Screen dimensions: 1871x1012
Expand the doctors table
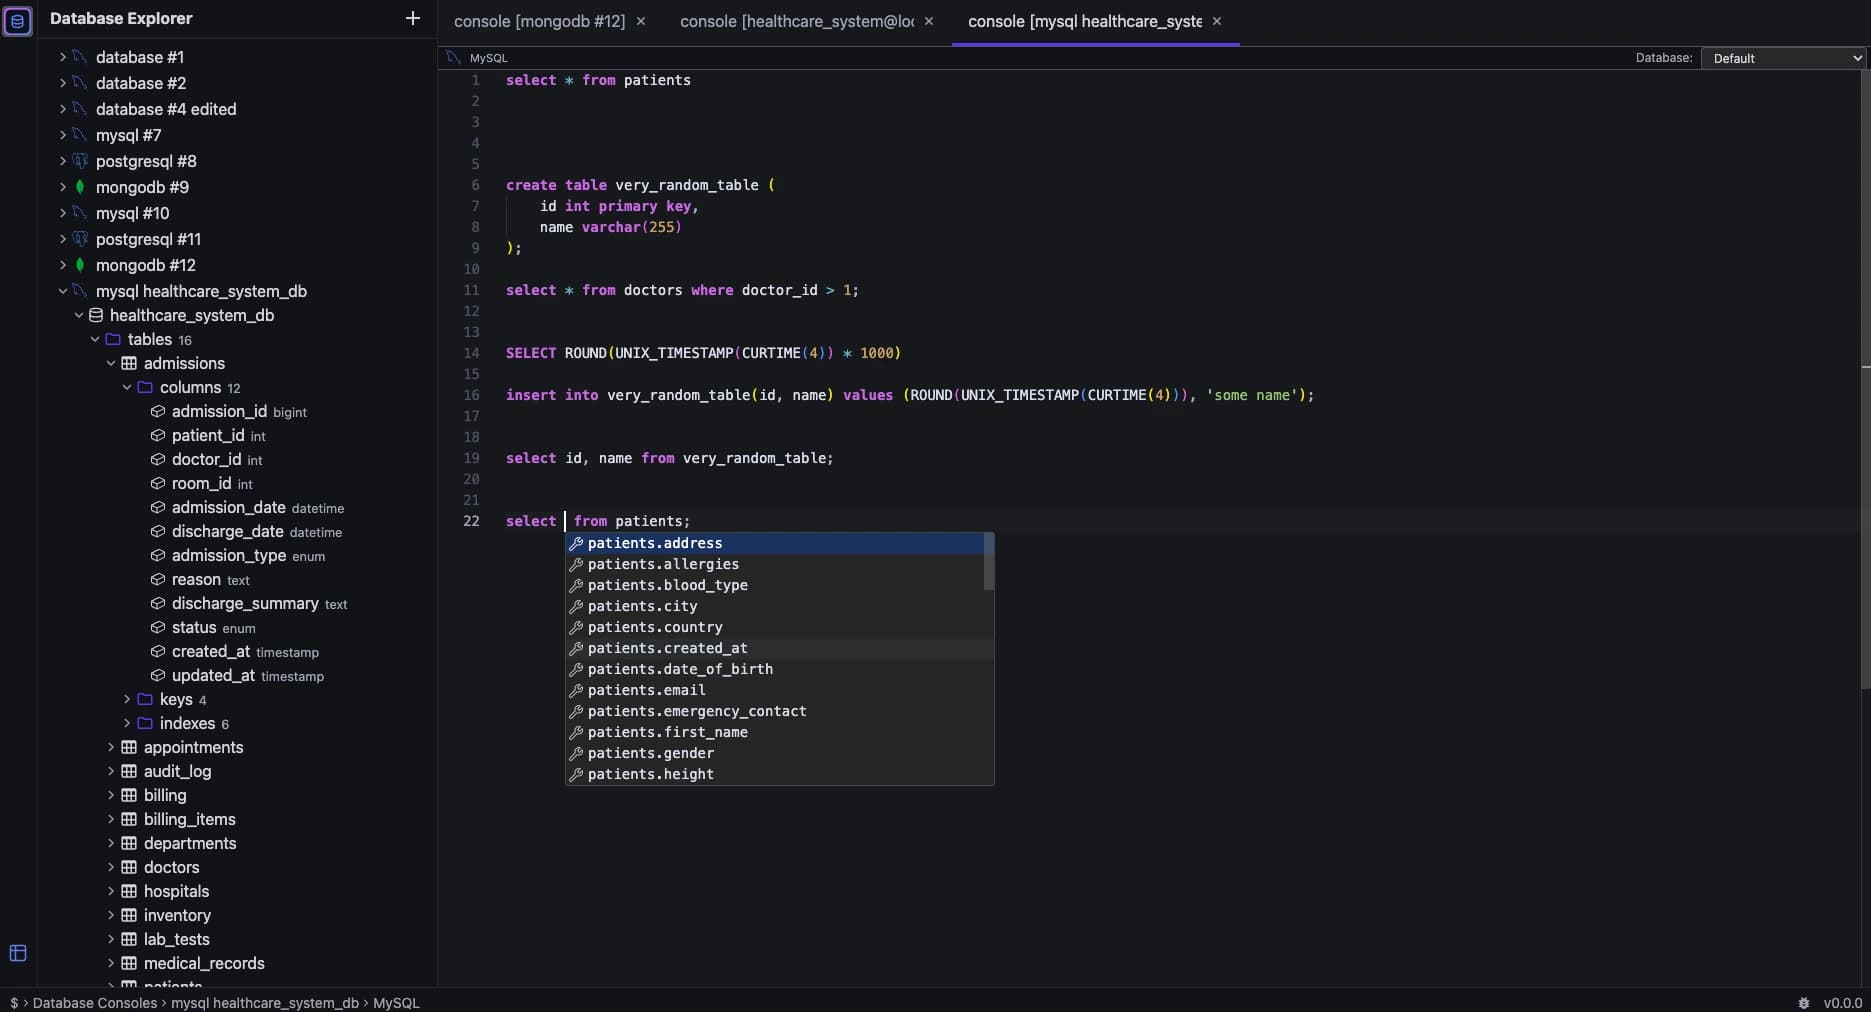click(112, 867)
